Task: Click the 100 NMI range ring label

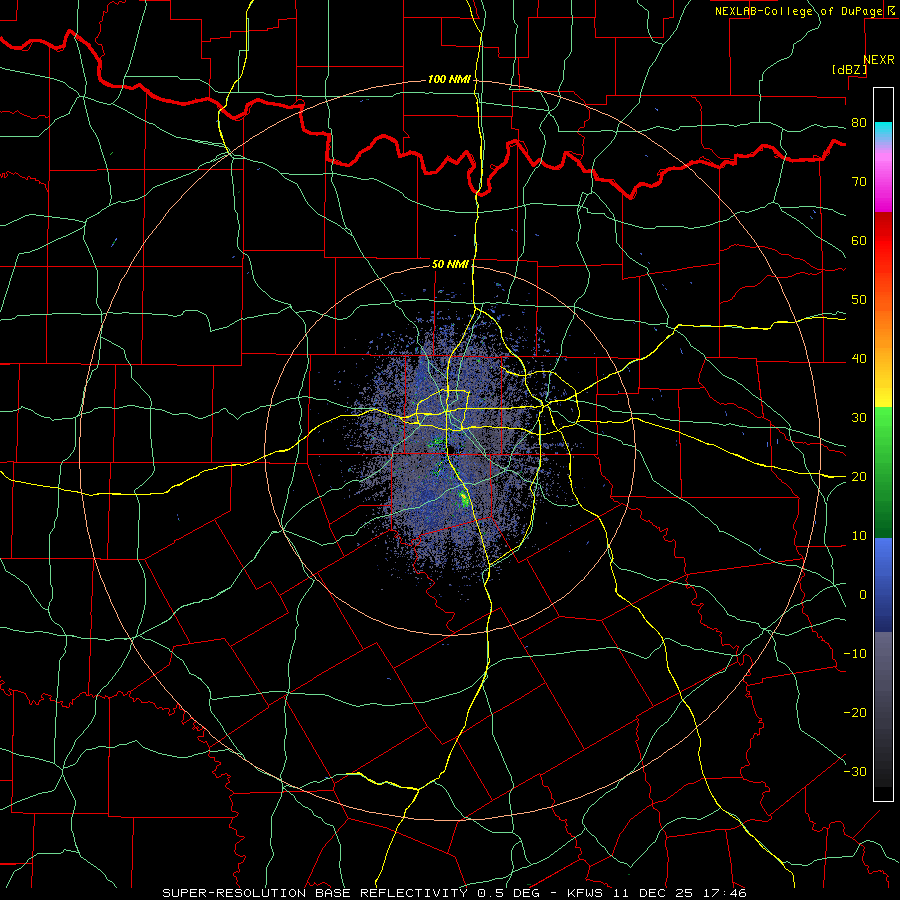Action: click(449, 79)
